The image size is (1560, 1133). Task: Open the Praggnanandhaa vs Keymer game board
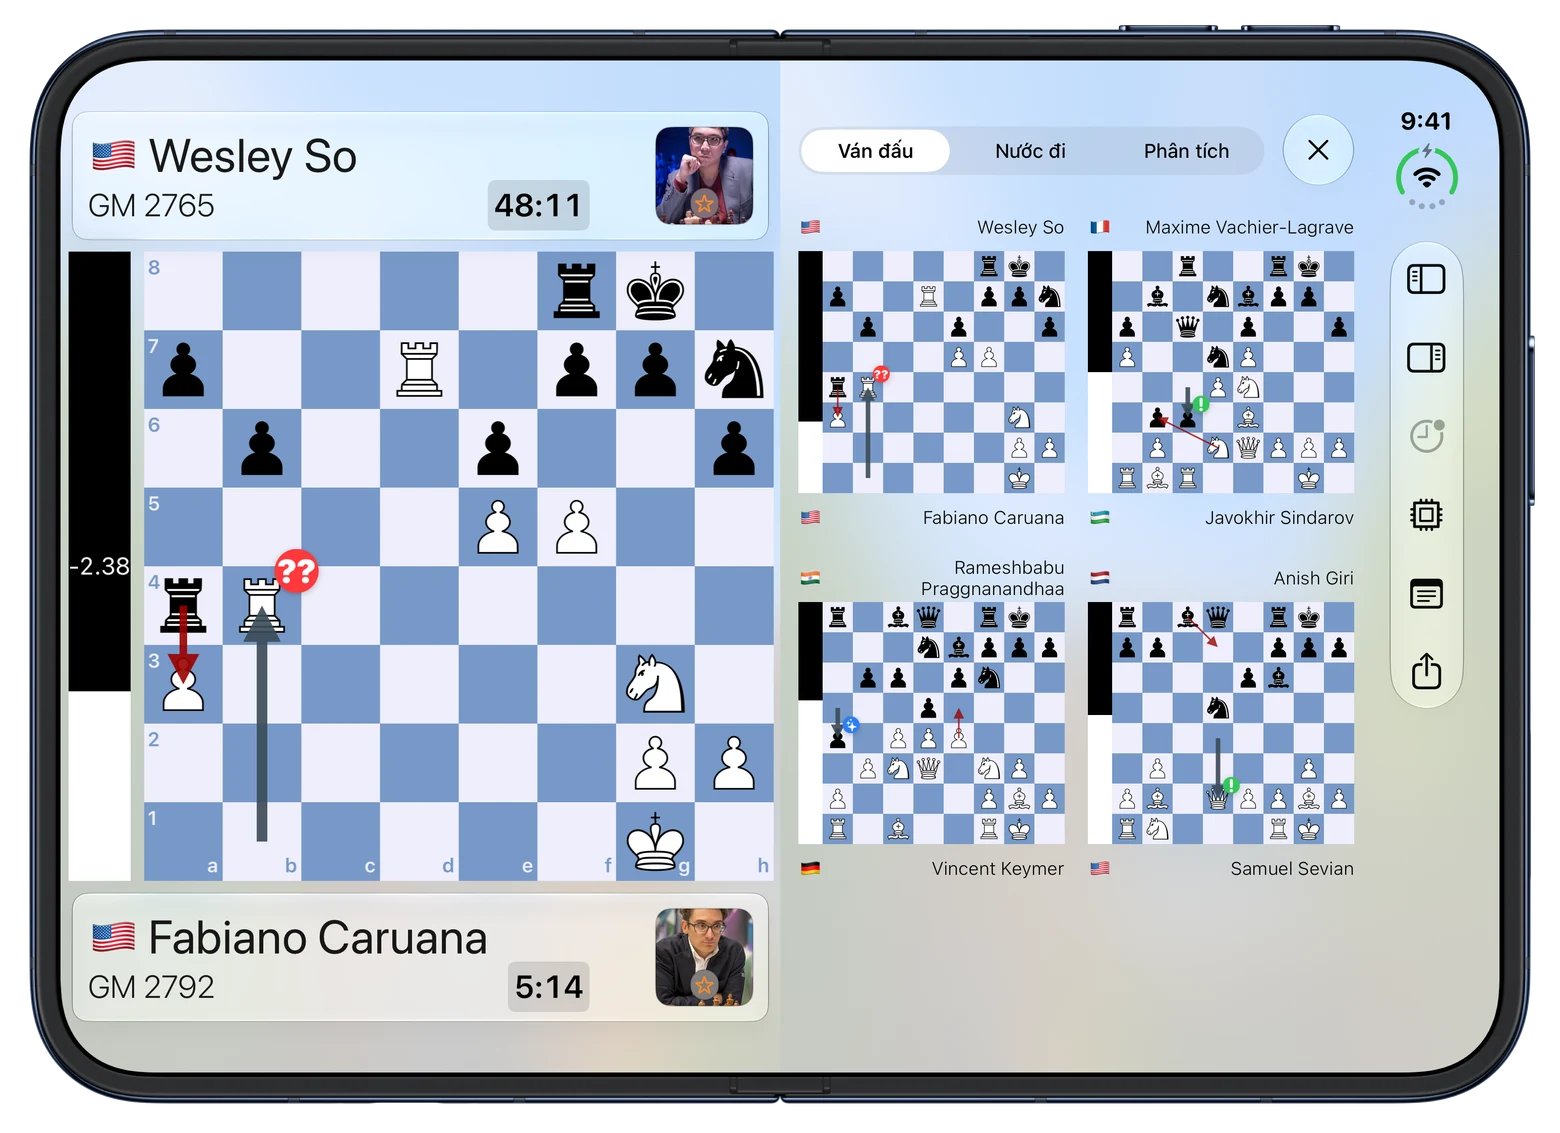click(x=931, y=723)
